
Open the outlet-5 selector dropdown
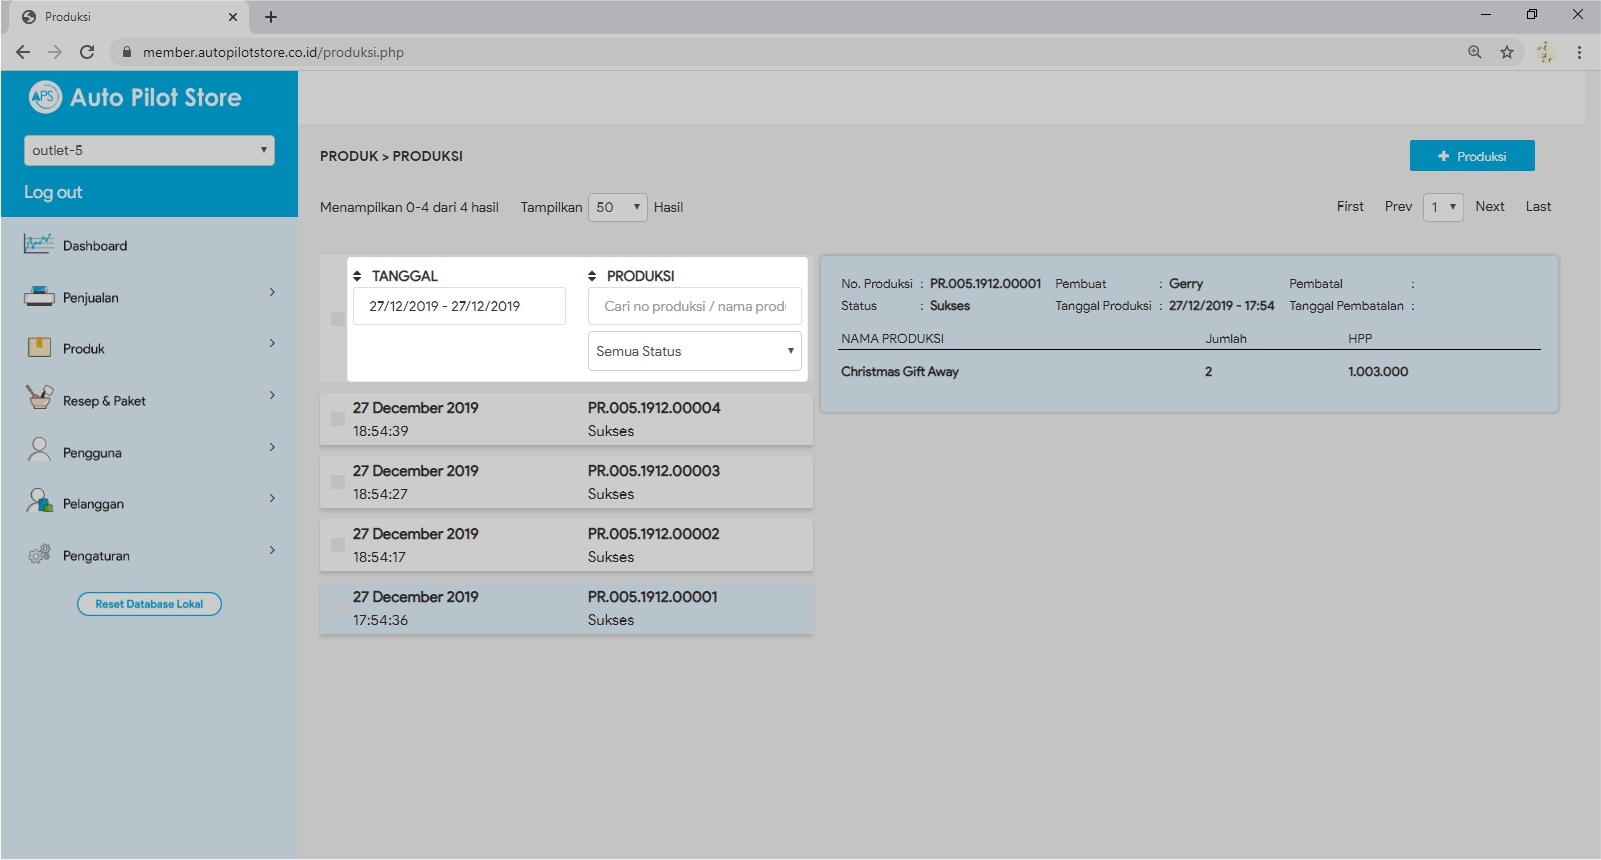[x=149, y=151]
